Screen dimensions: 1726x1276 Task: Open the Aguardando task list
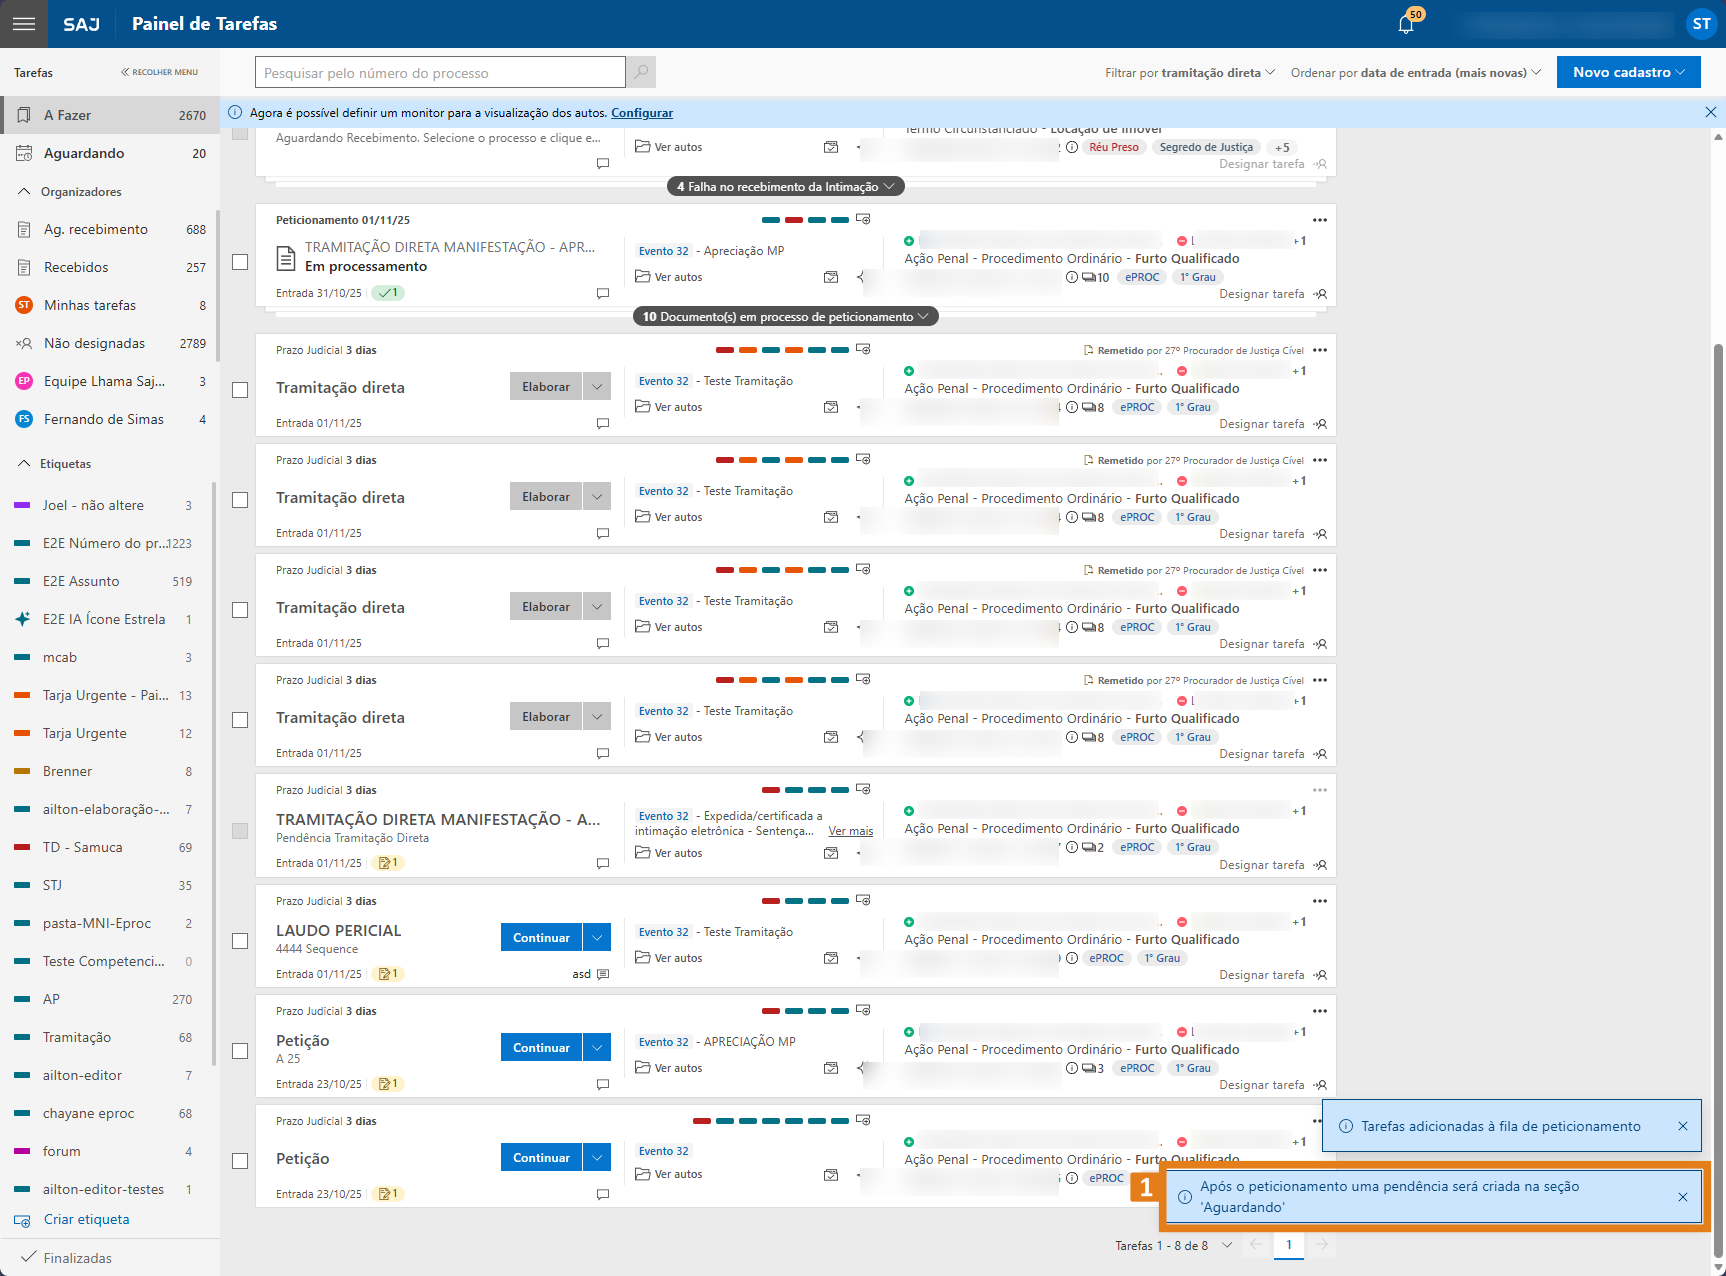coord(84,153)
